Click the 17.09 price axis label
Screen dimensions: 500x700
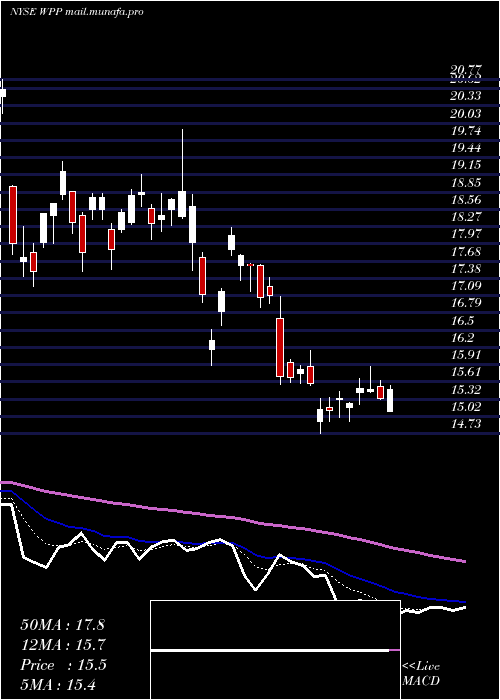[x=466, y=286]
